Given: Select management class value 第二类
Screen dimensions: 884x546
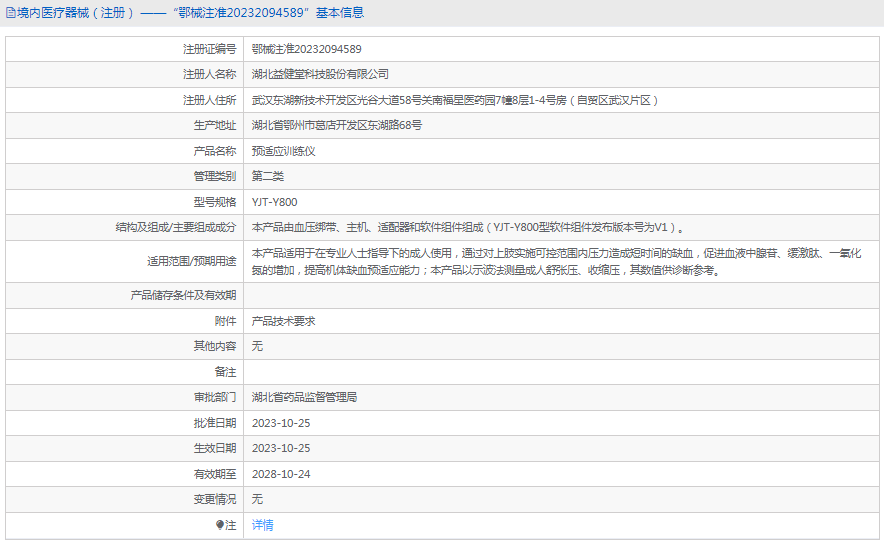Looking at the screenshot, I should (x=268, y=176).
